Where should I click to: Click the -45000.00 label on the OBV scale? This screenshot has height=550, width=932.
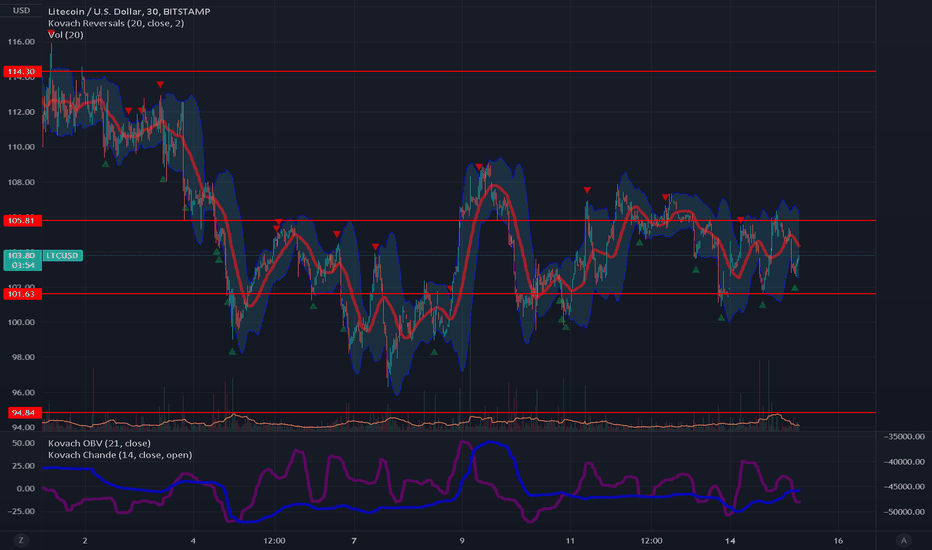point(904,487)
